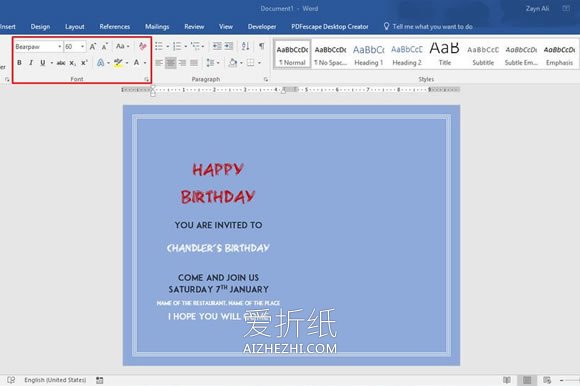This screenshot has height=386, width=580.
Task: Apply Text Effects and Typography
Action: (101, 63)
